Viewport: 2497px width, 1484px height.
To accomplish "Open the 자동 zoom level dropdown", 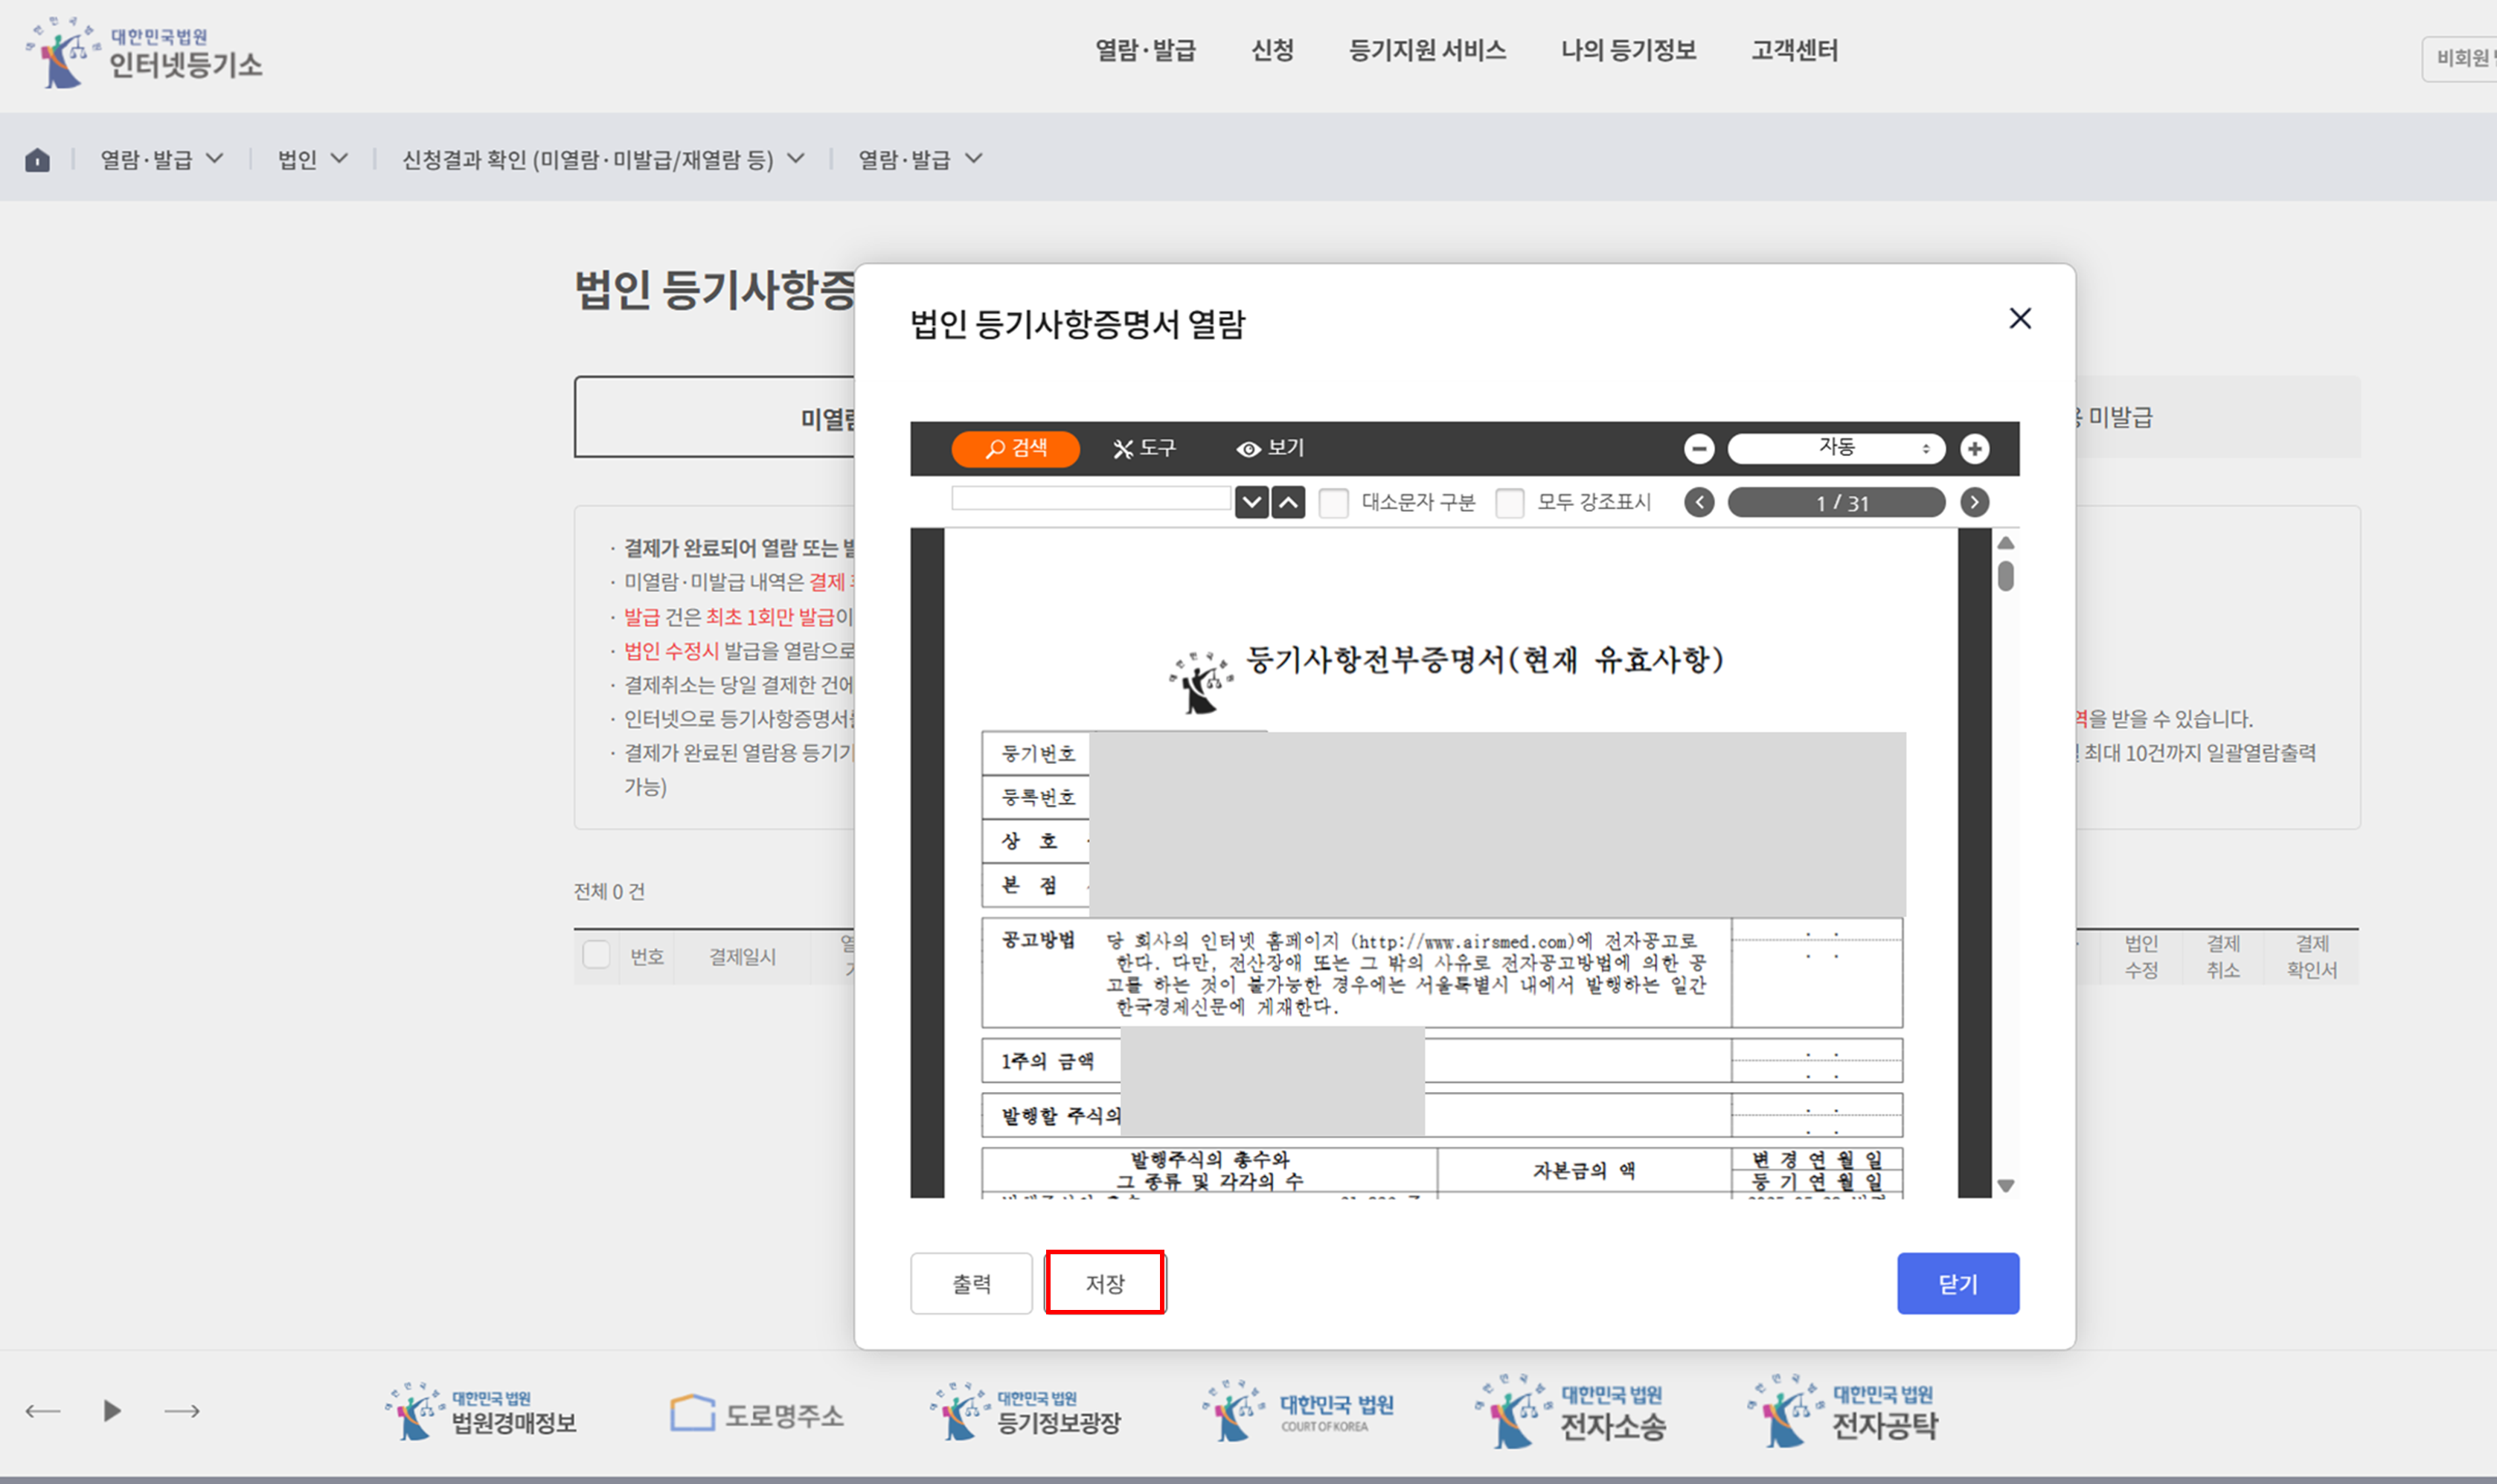I will tap(1836, 448).
